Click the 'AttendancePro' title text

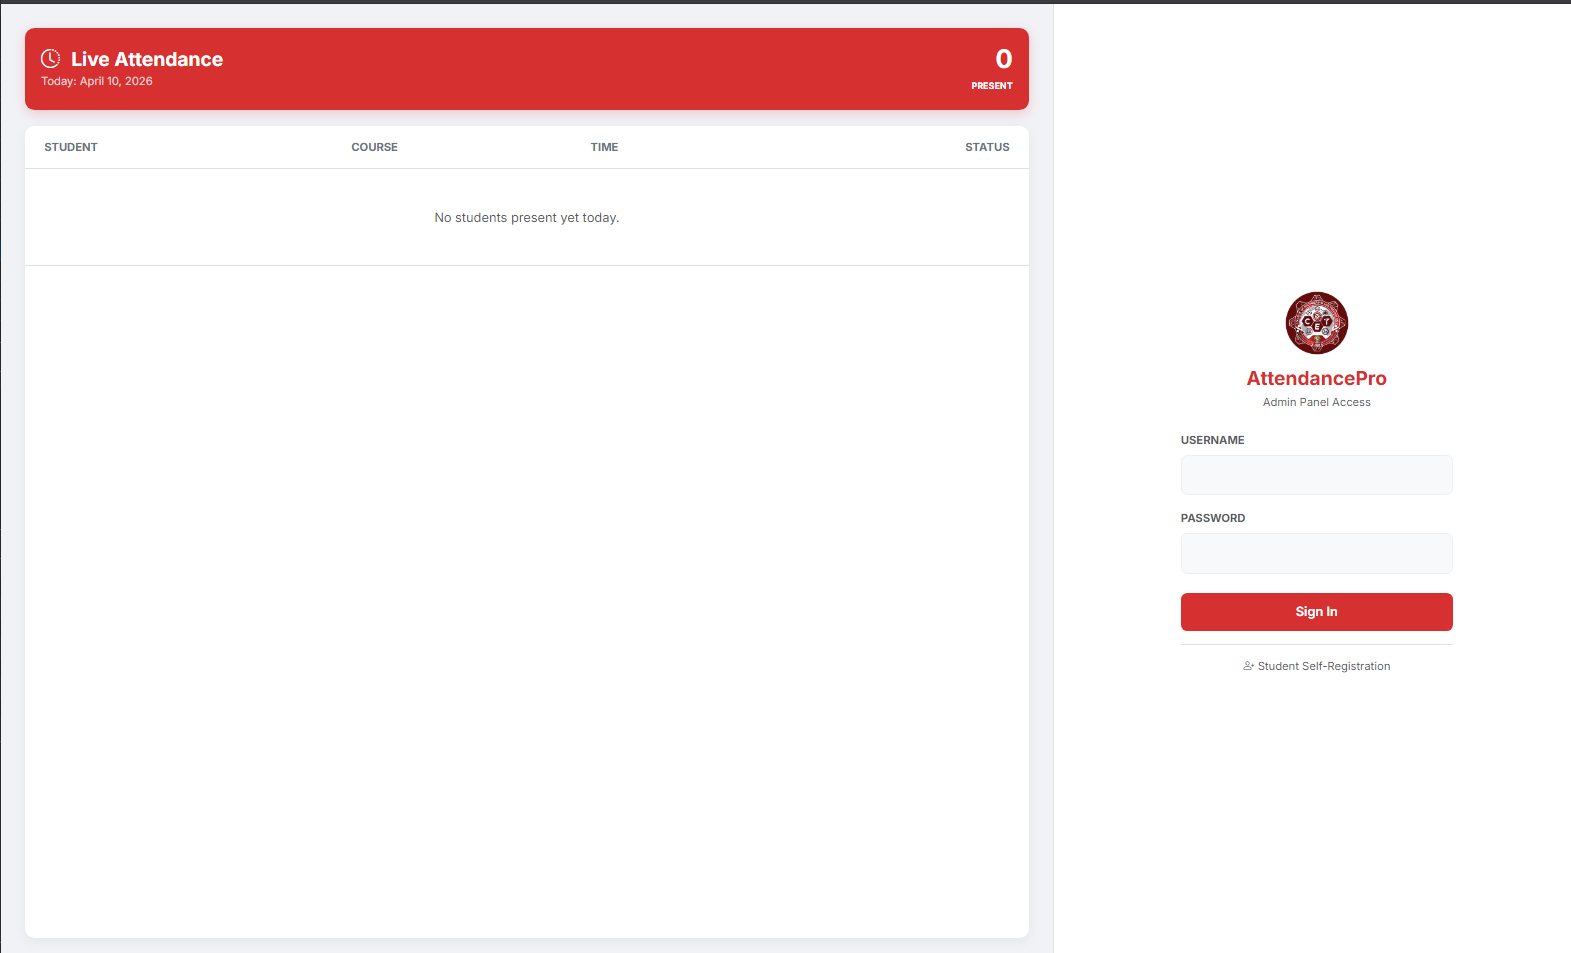point(1316,378)
